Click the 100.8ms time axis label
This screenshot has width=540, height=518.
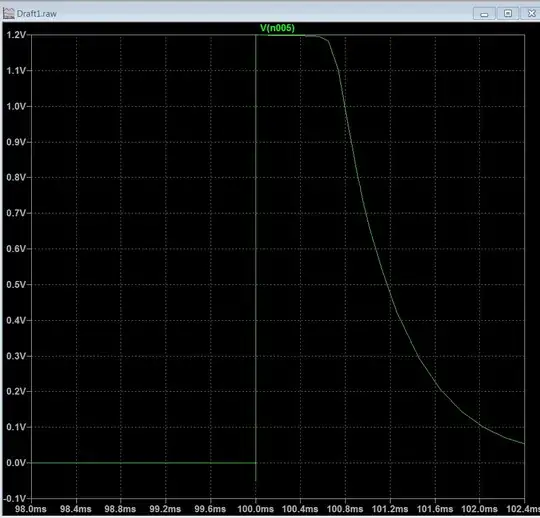click(345, 509)
